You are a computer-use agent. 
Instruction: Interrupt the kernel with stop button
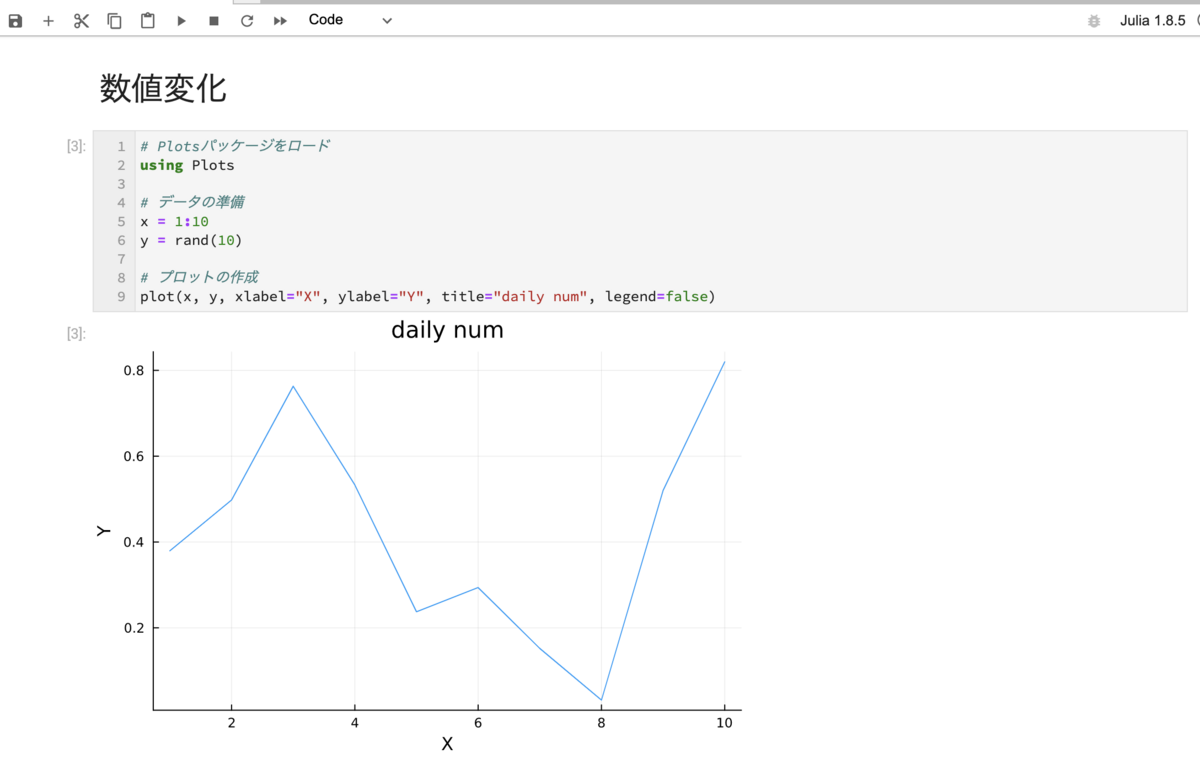pos(214,21)
